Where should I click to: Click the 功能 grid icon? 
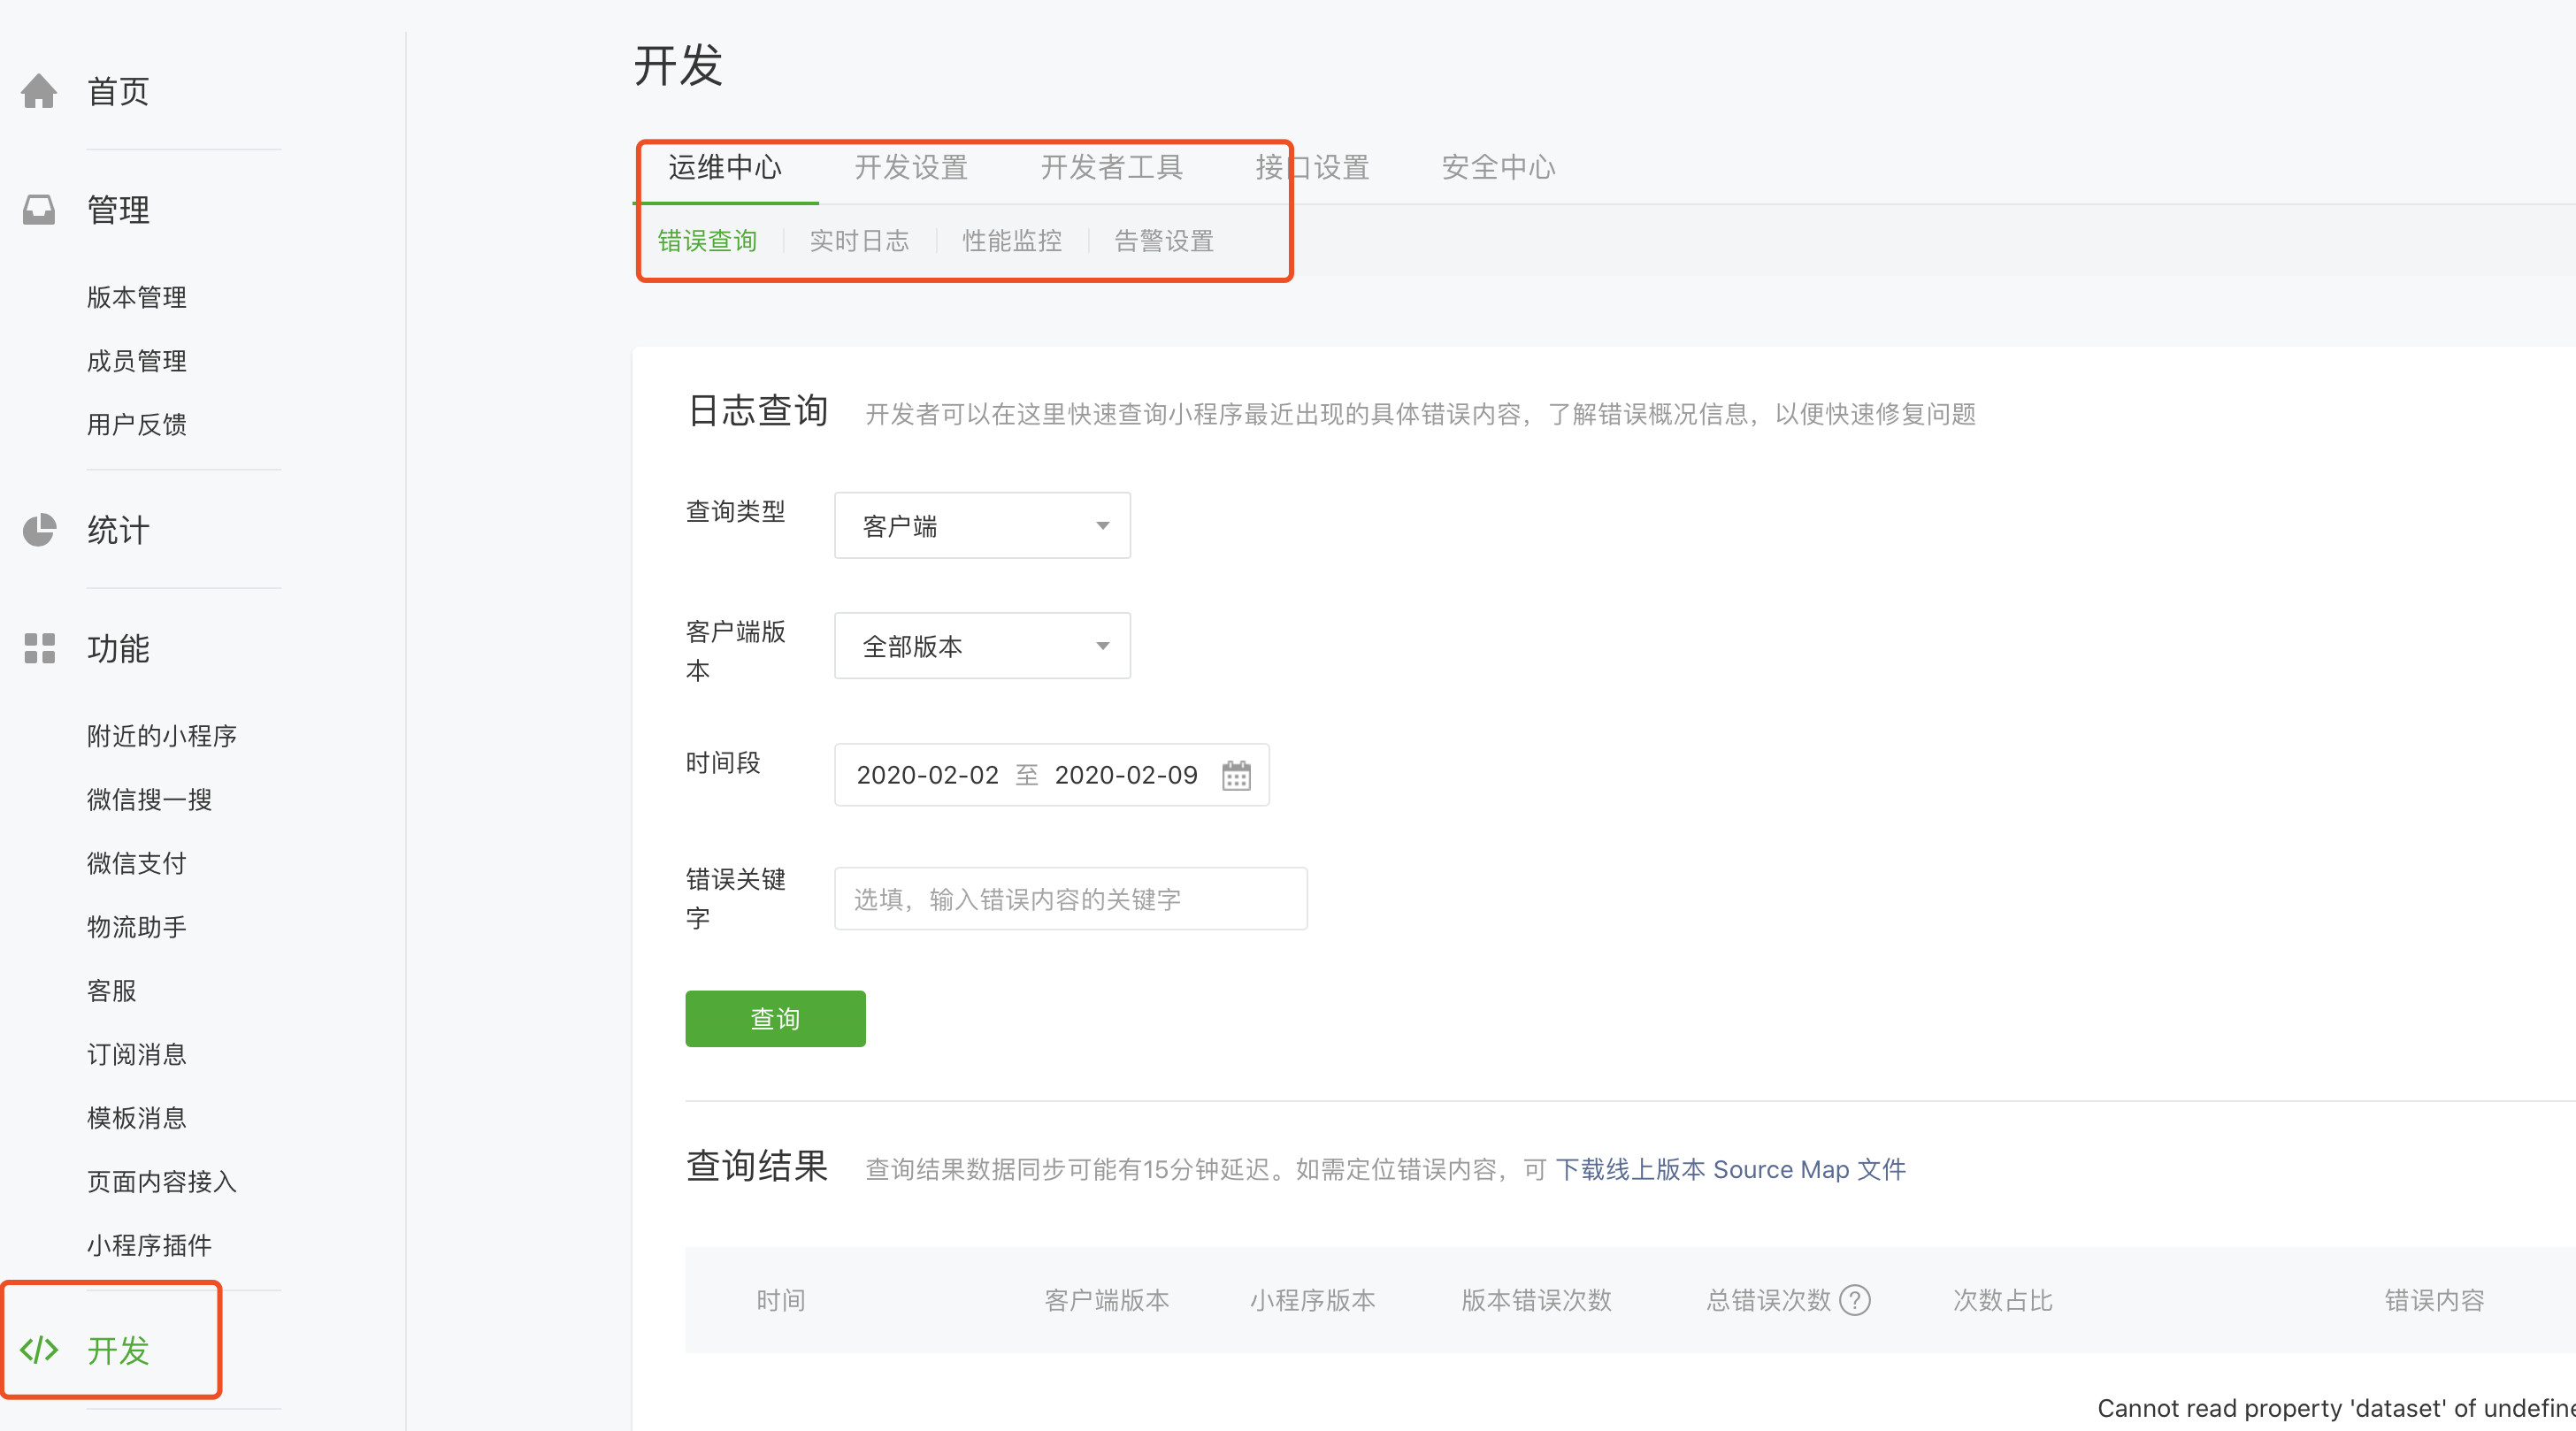click(39, 648)
